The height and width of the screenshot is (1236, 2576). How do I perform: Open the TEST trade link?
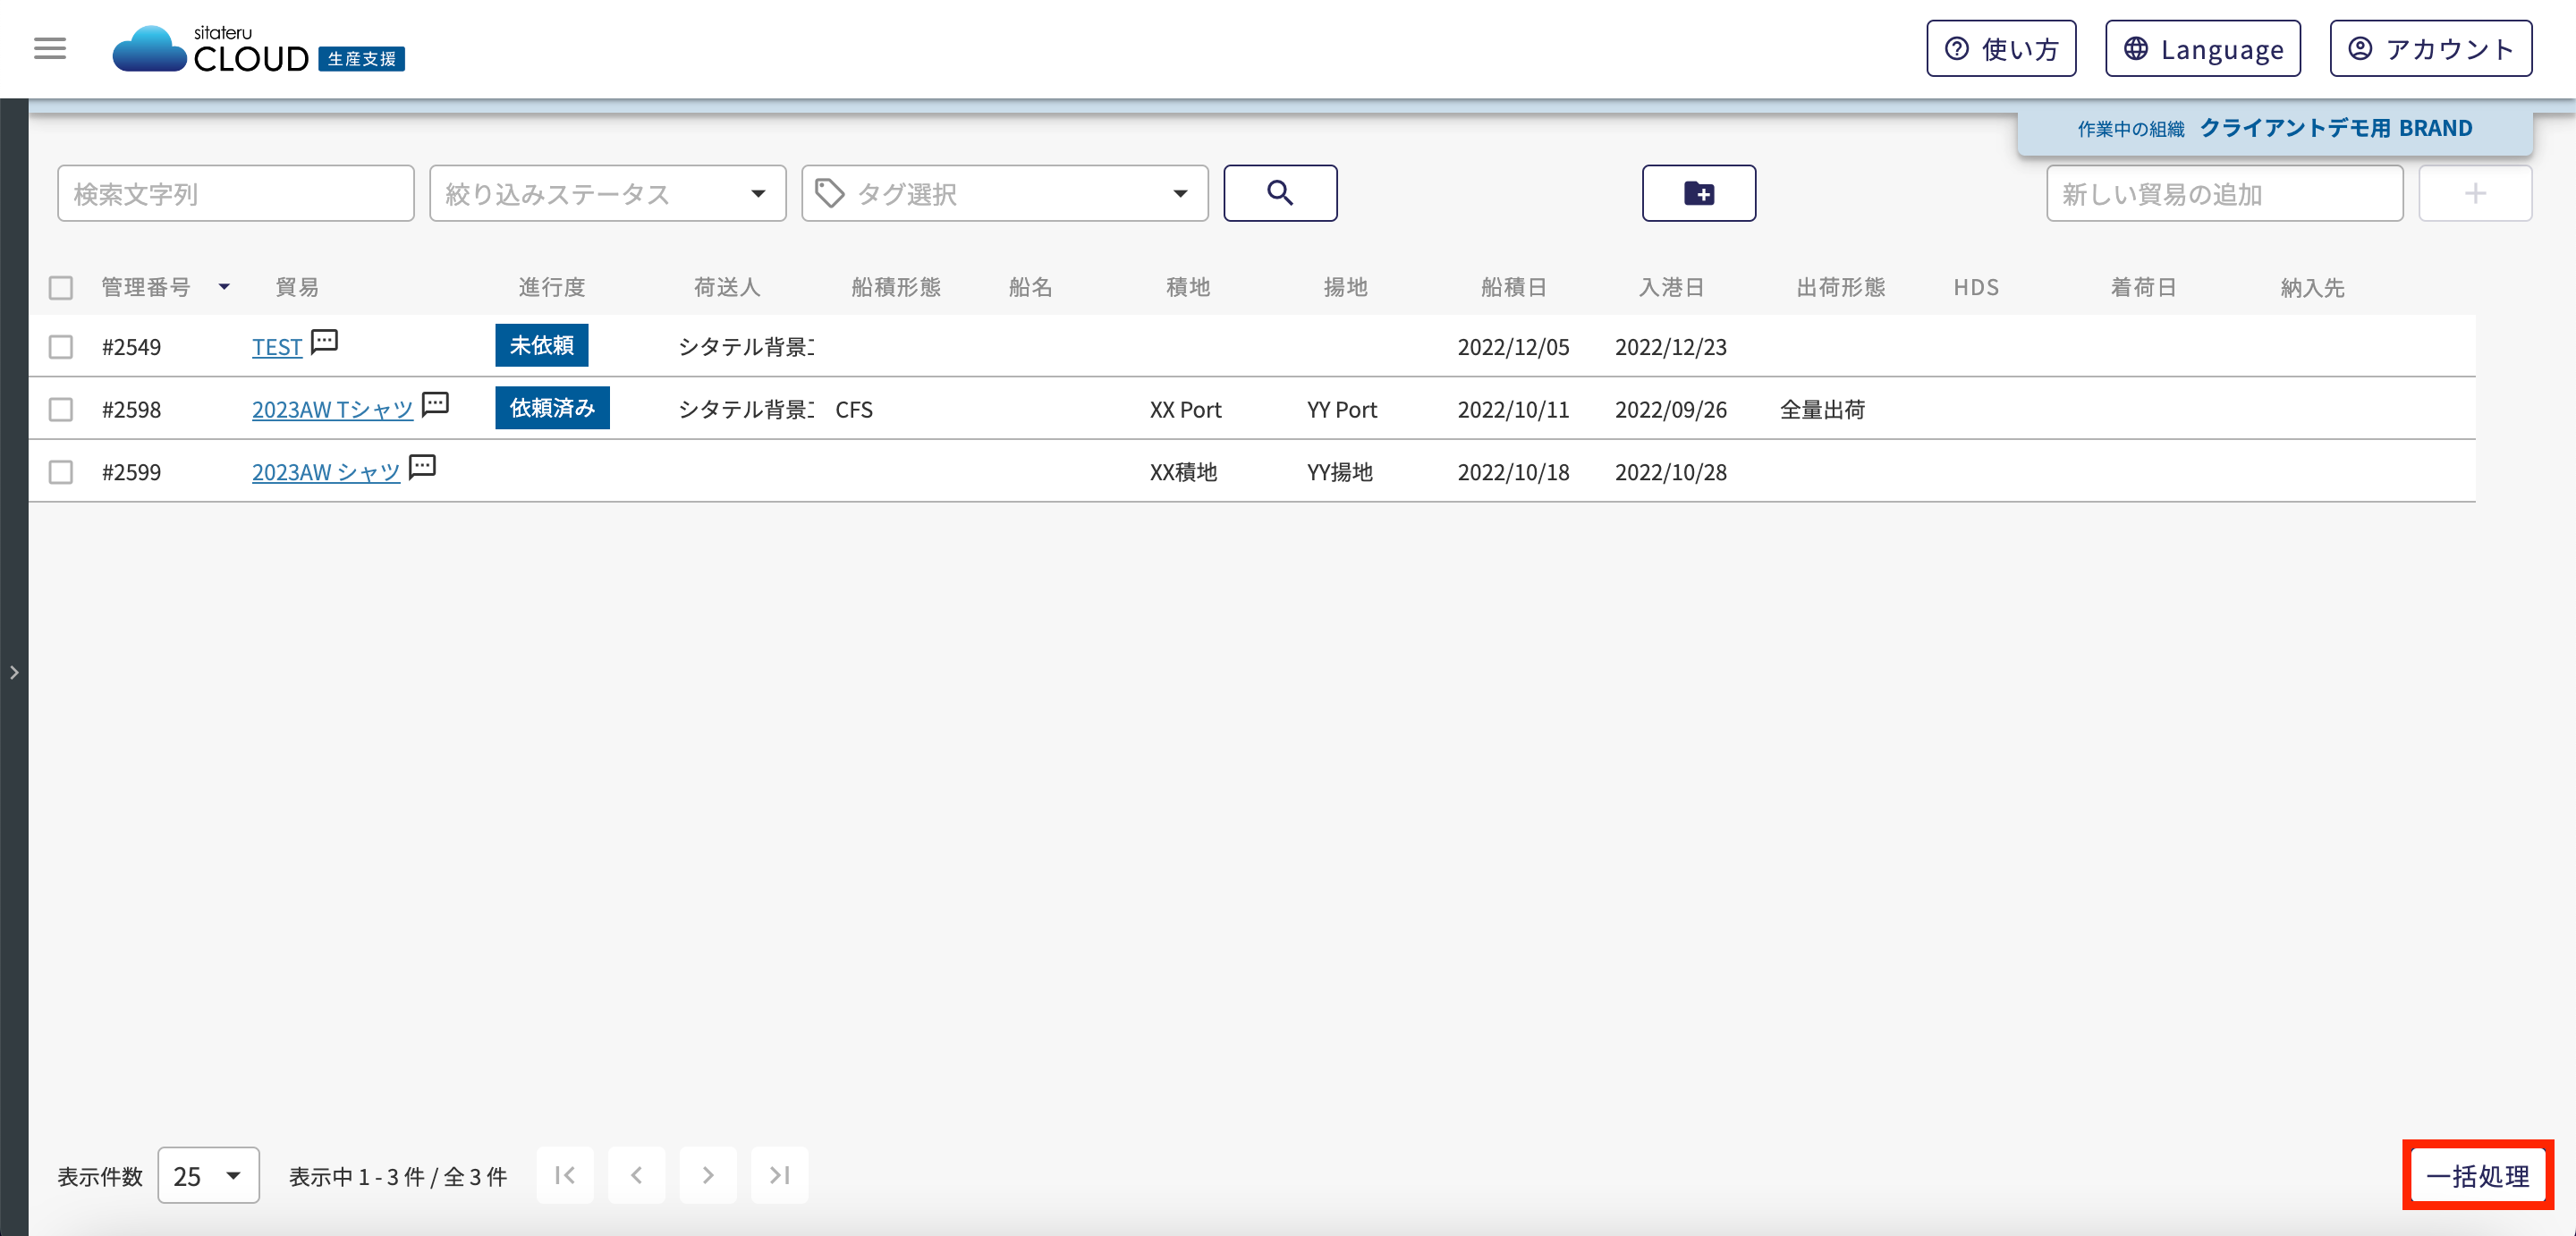coord(277,347)
